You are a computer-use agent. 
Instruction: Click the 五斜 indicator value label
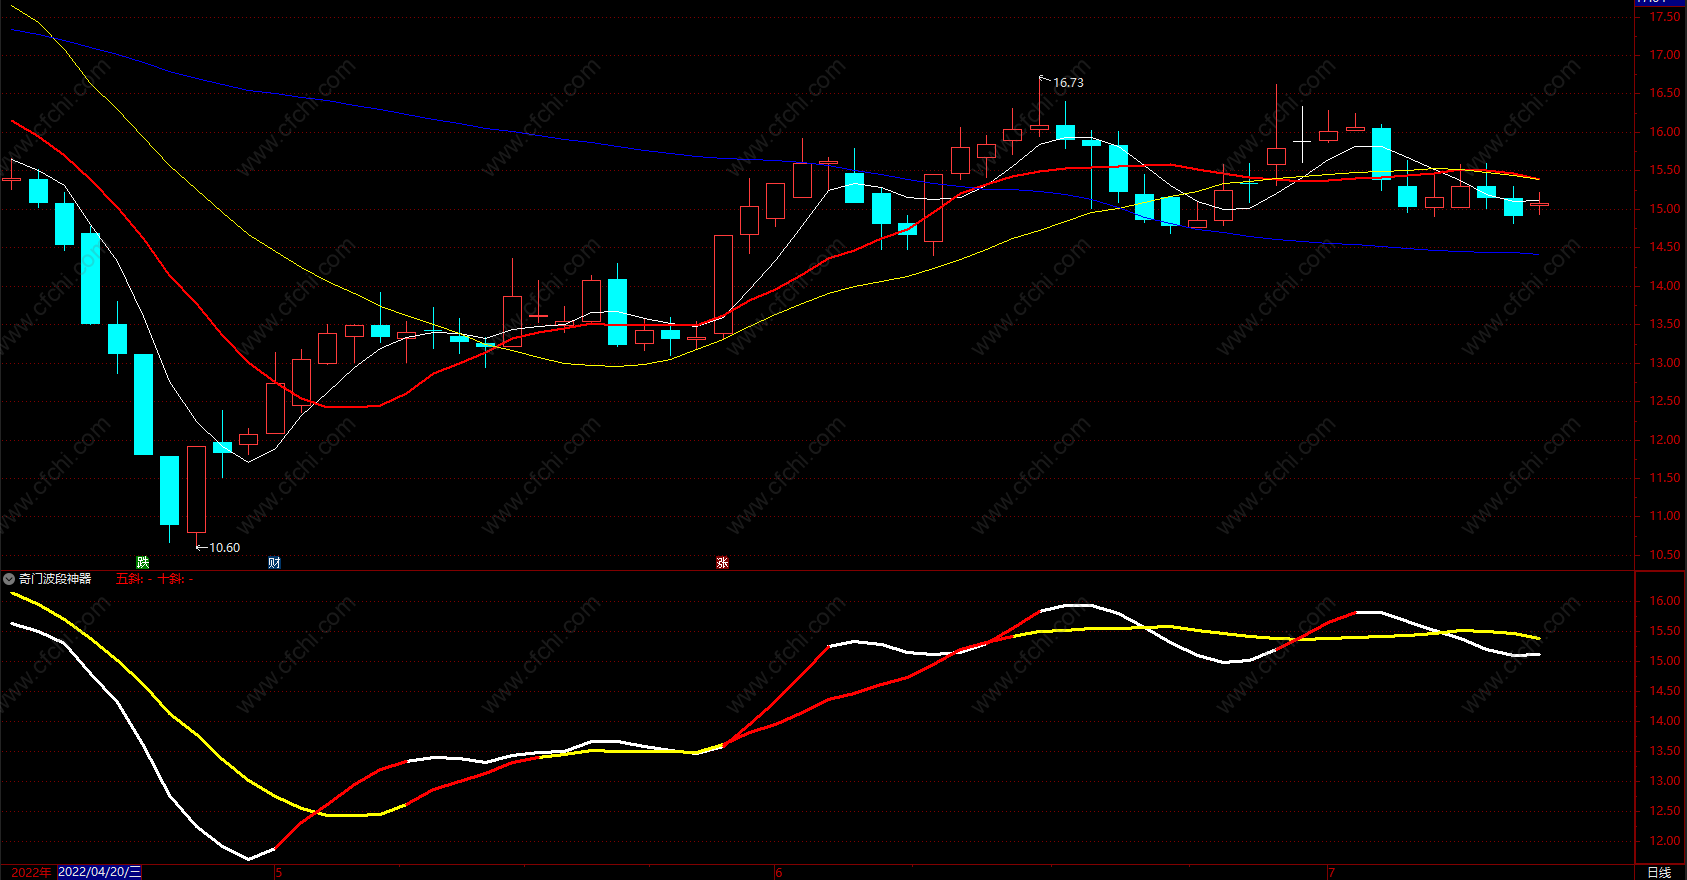tap(133, 579)
